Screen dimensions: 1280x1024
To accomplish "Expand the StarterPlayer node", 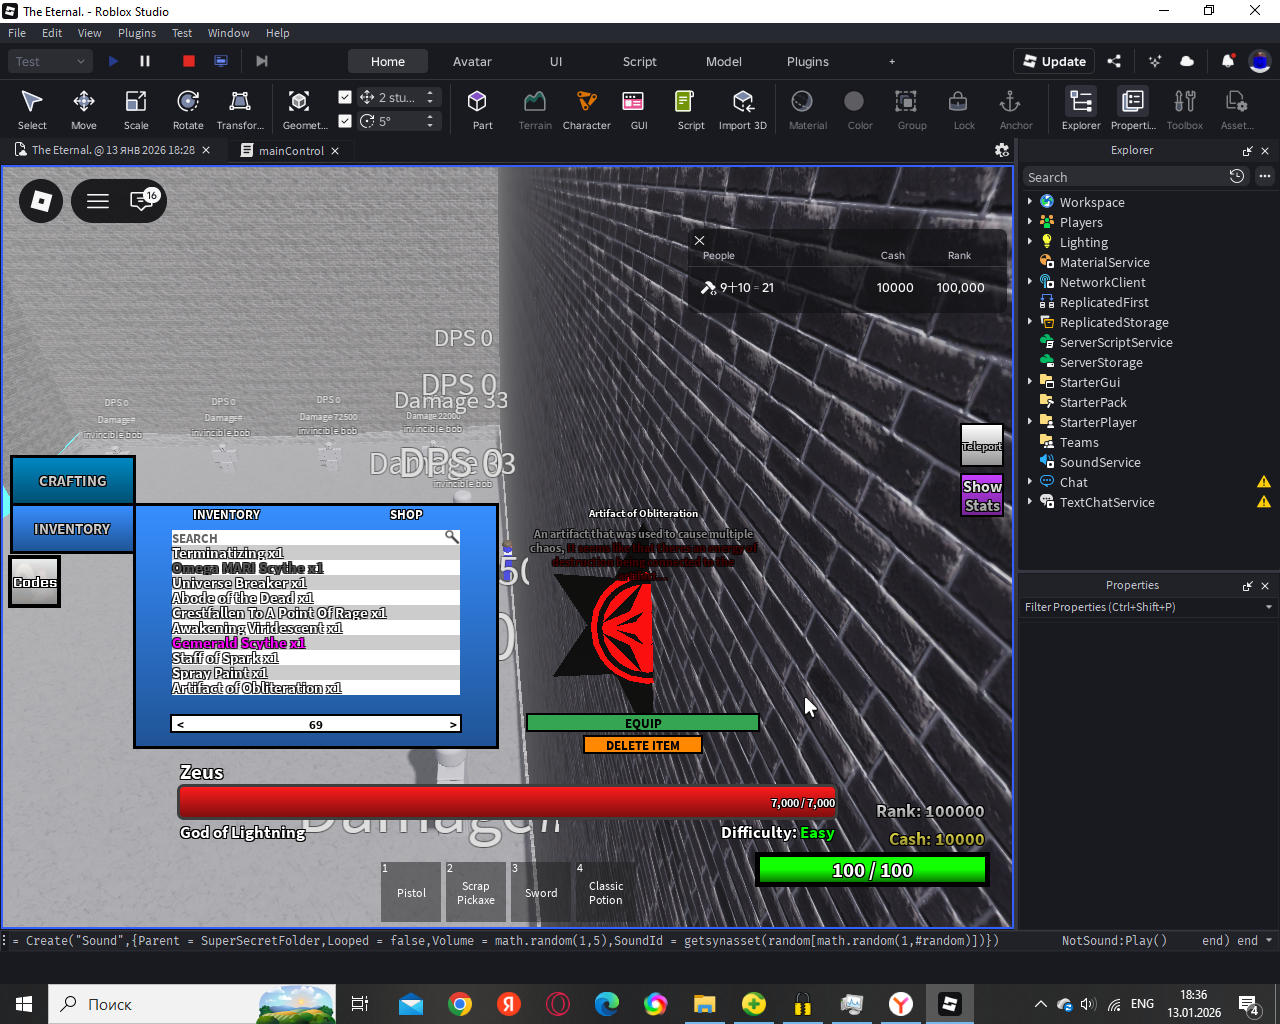I will coord(1030,422).
